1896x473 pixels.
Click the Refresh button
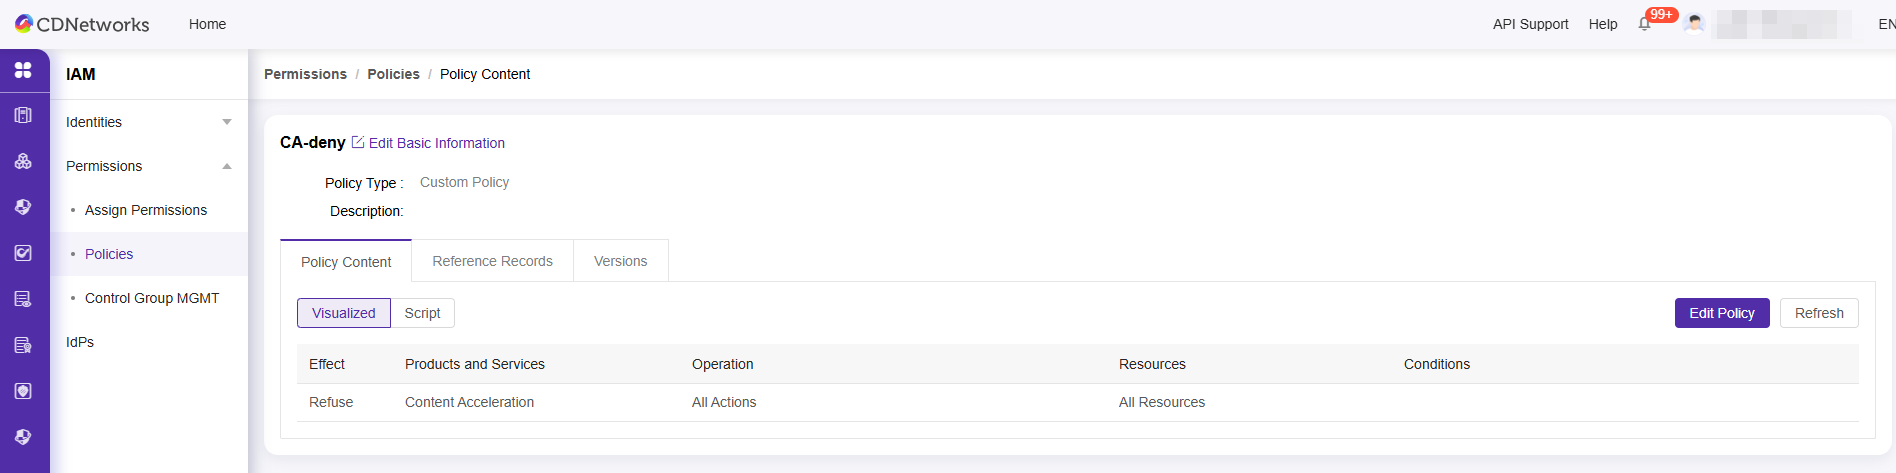(1819, 313)
